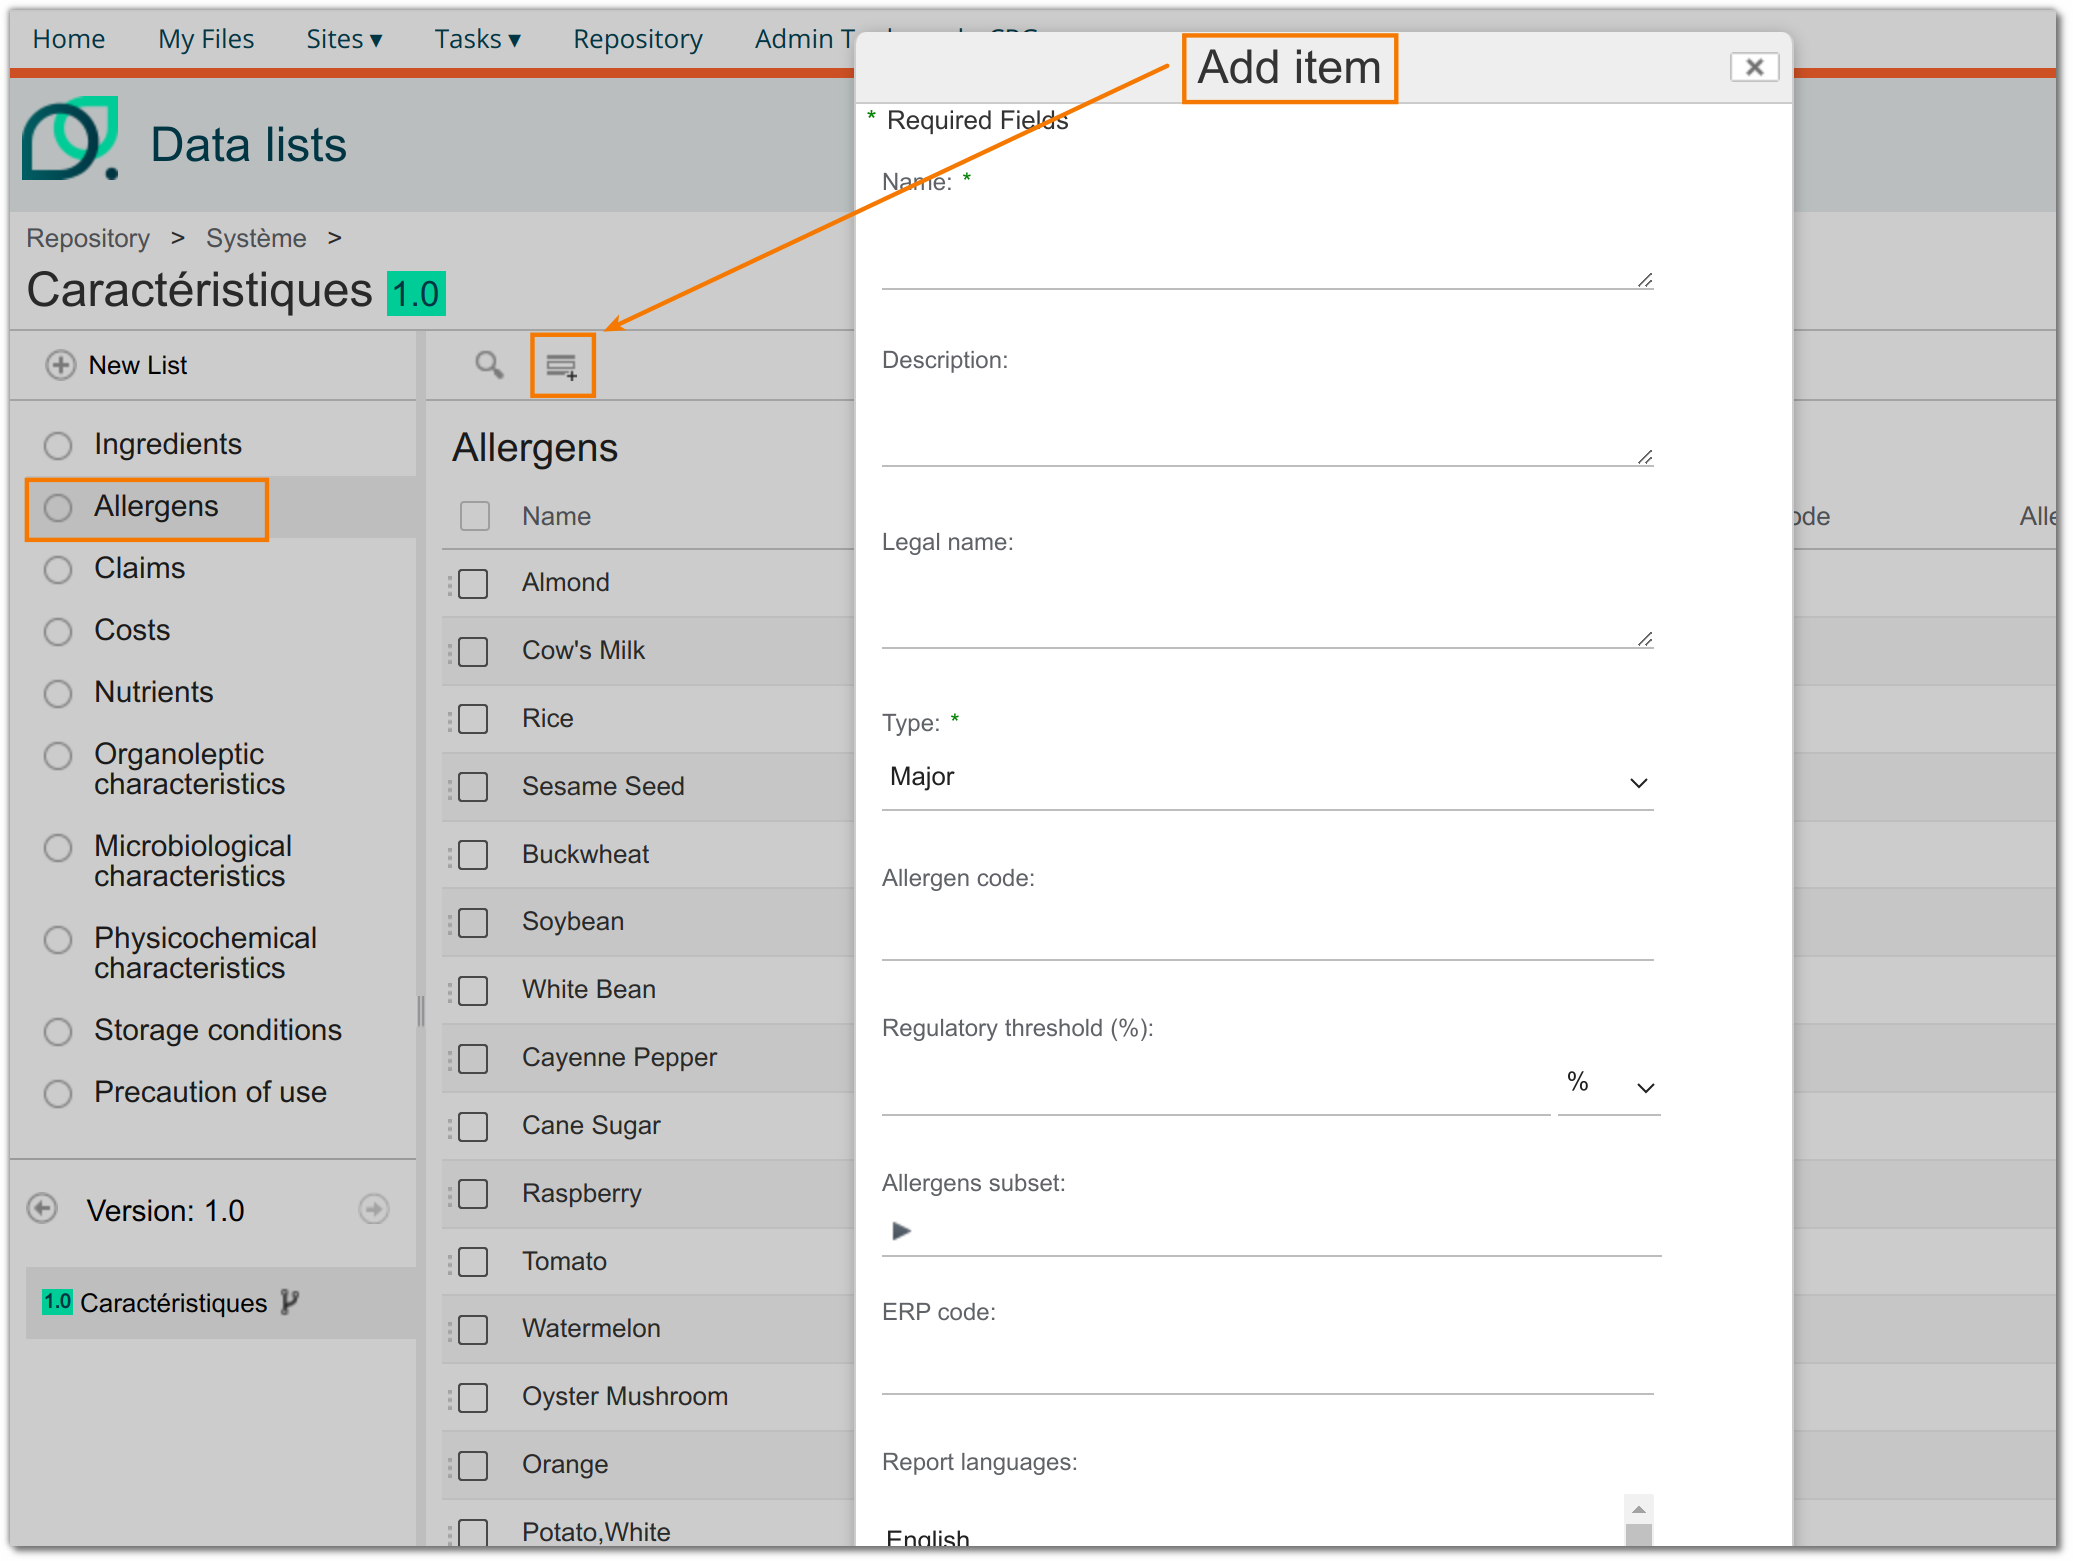
Task: Open the Repository breadcrumb link
Action: [88, 238]
